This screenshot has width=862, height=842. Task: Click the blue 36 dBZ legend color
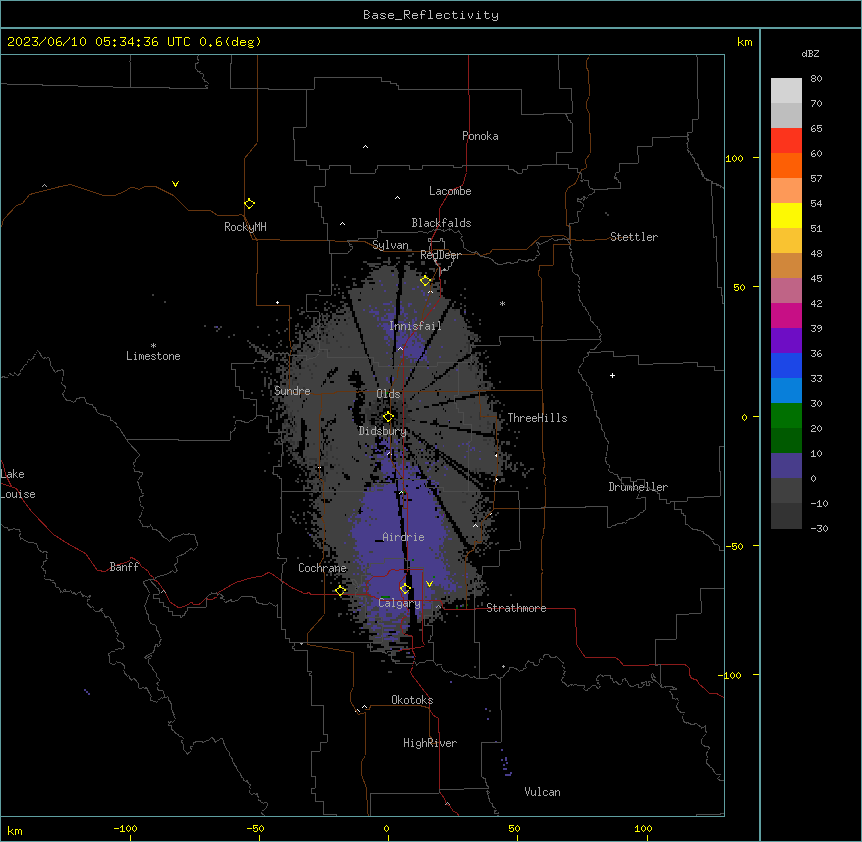coord(786,365)
